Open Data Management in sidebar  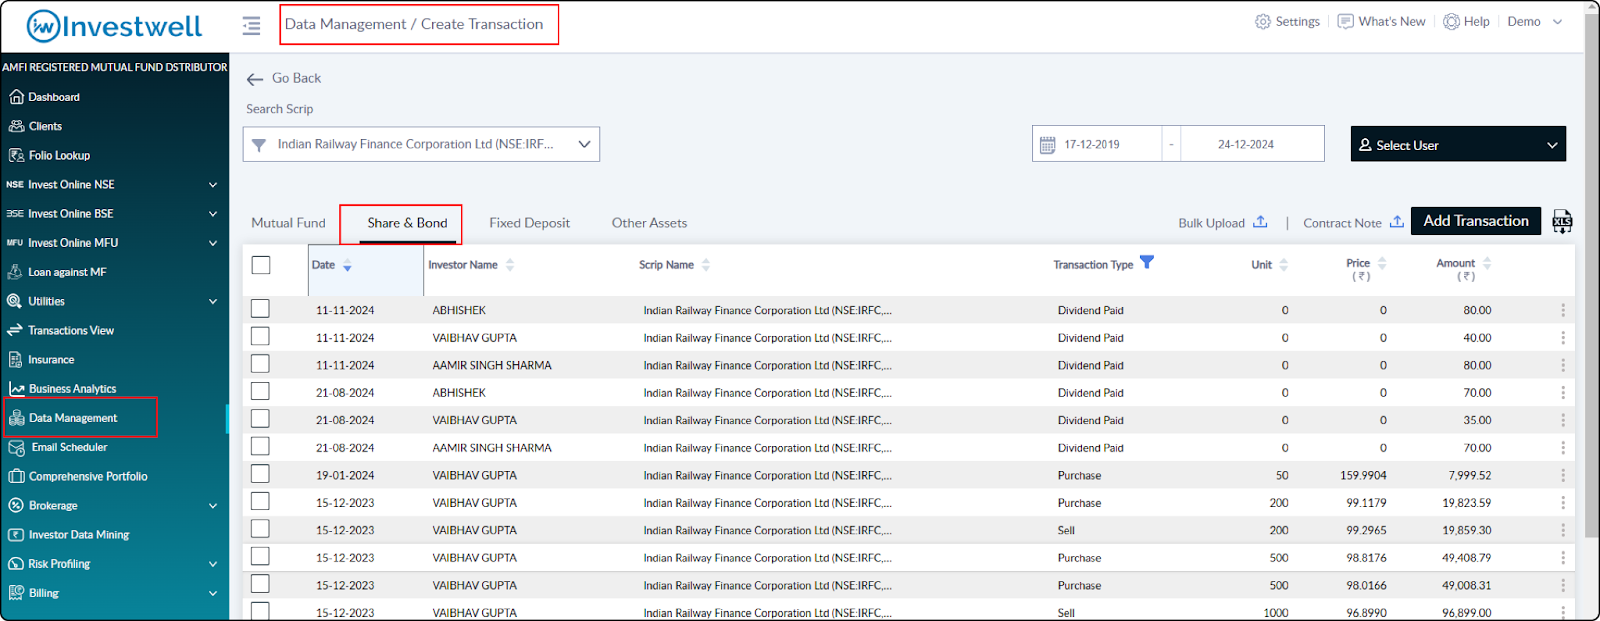pyautogui.click(x=64, y=418)
